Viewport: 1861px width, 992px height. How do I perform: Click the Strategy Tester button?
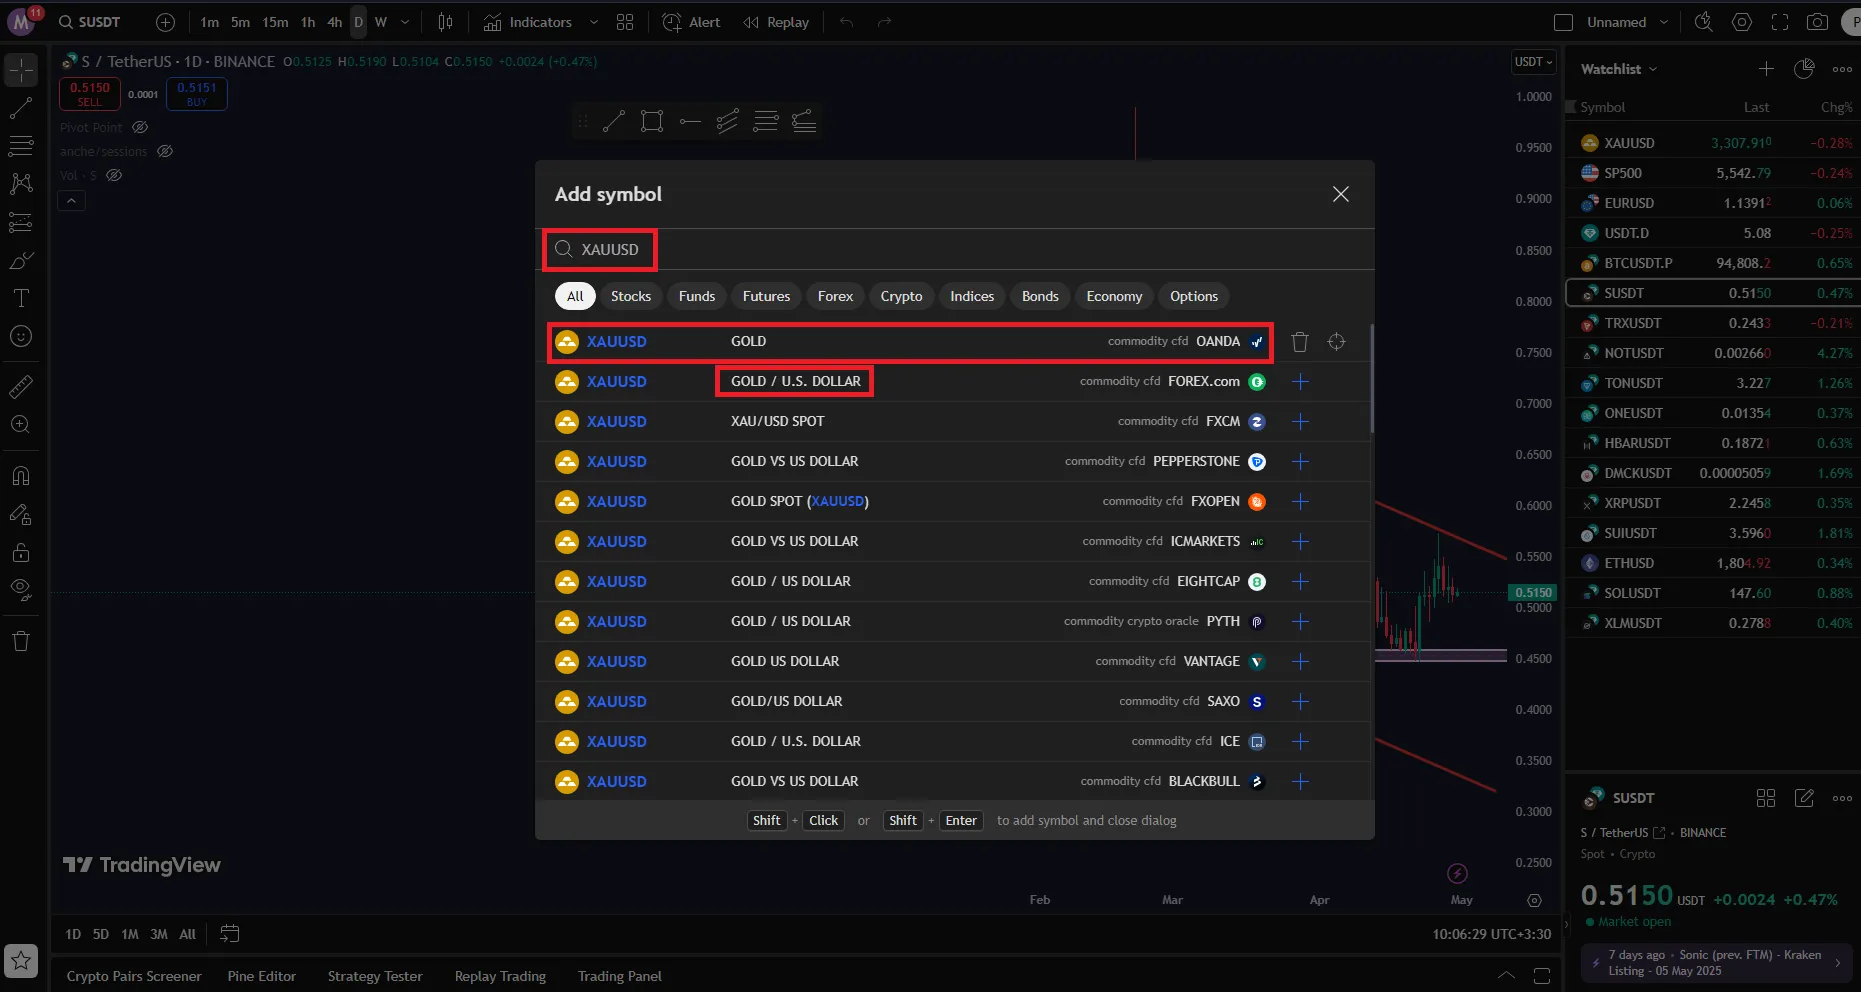[375, 976]
